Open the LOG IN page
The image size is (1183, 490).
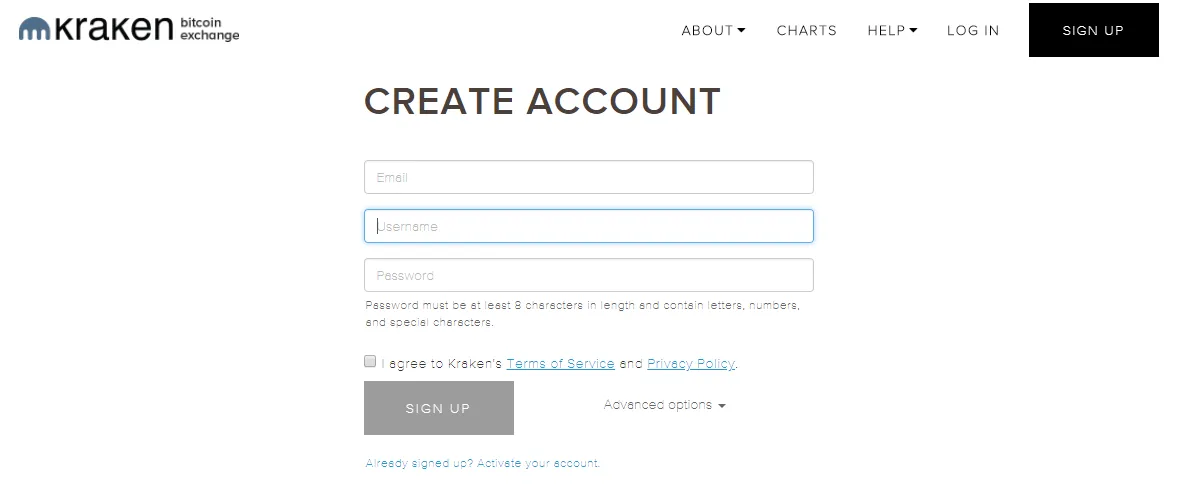(973, 30)
